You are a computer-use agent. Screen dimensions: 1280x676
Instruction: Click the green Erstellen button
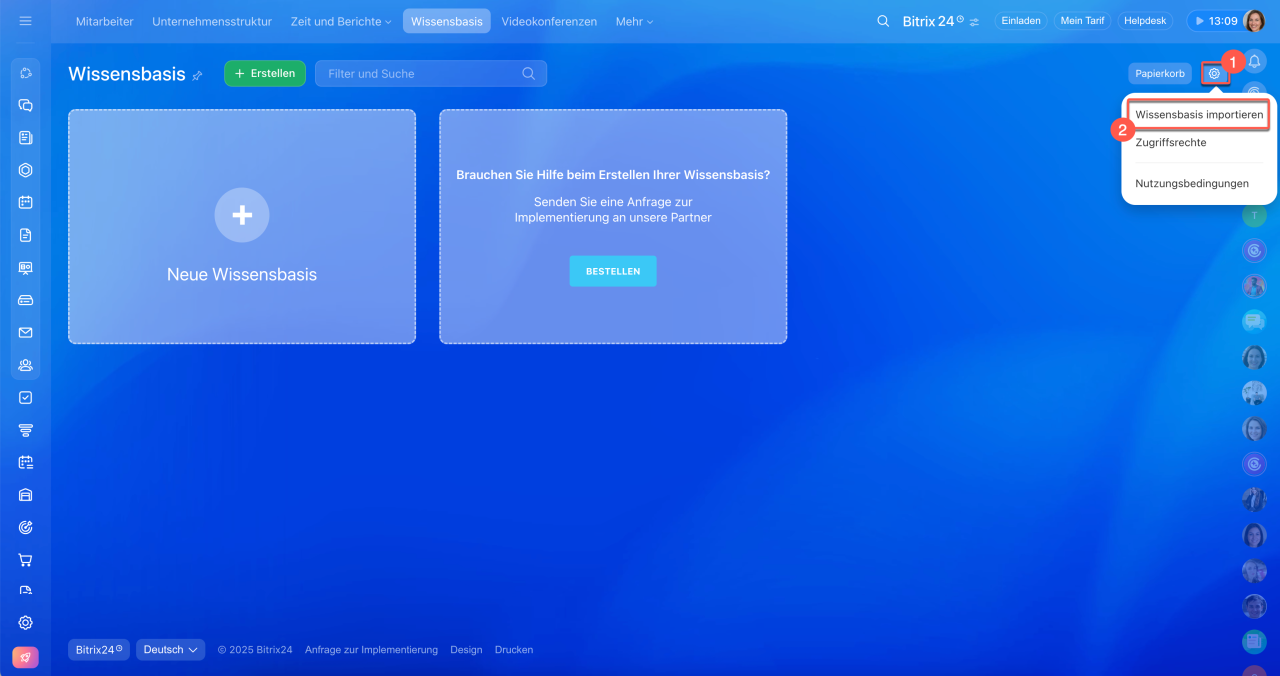point(265,73)
